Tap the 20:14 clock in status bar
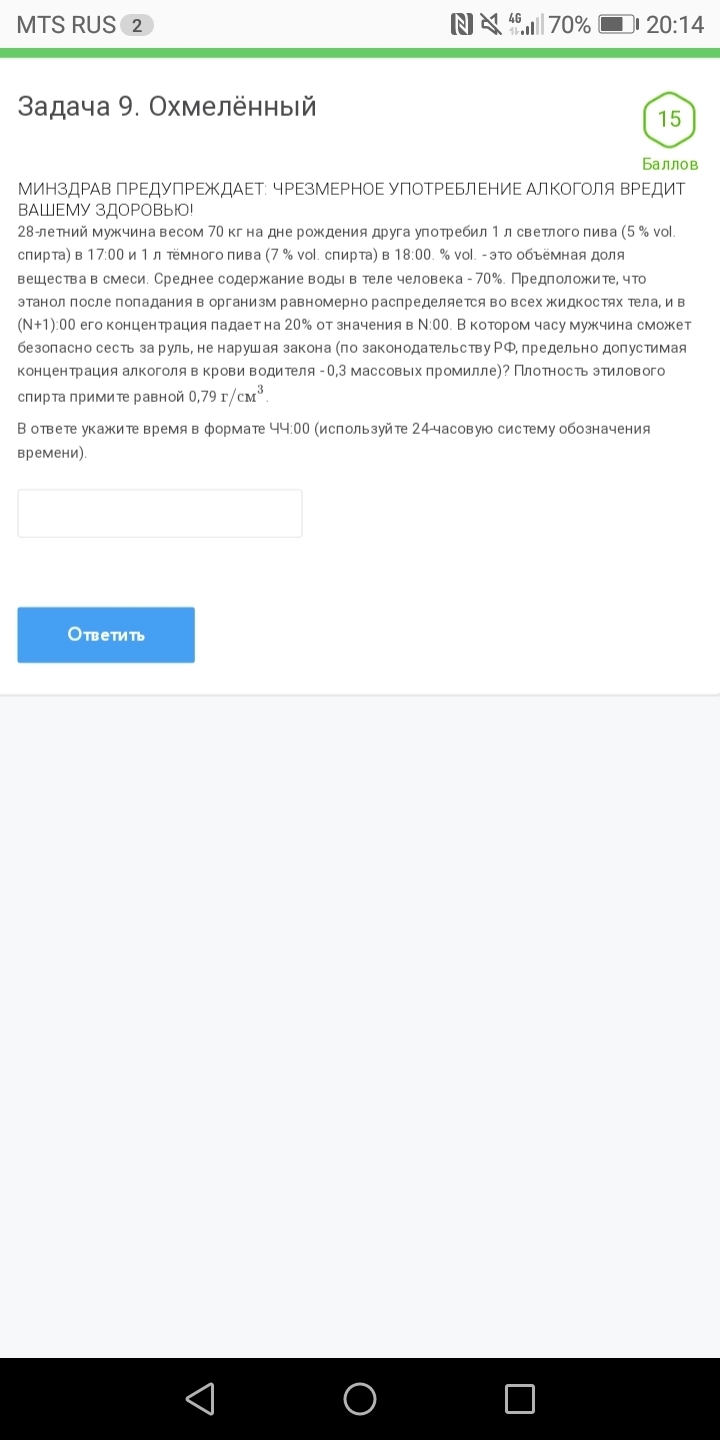The height and width of the screenshot is (1440, 720). click(675, 25)
